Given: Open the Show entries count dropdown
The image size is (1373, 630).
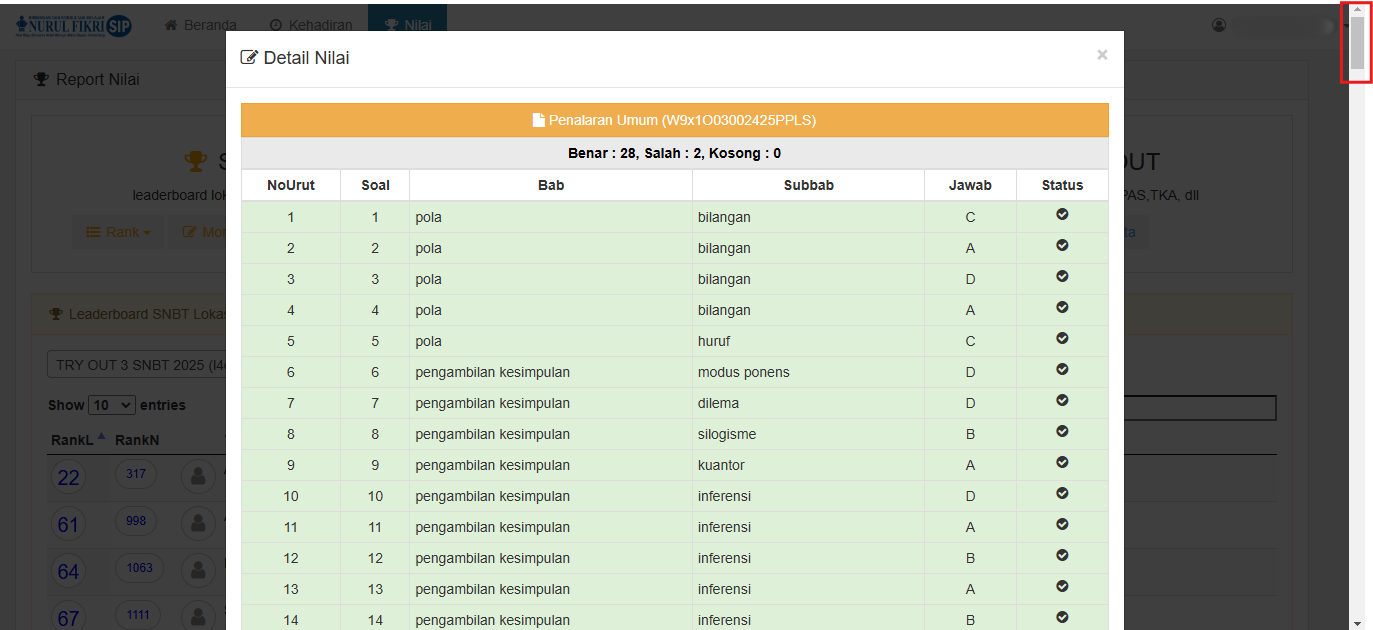Looking at the screenshot, I should (112, 405).
